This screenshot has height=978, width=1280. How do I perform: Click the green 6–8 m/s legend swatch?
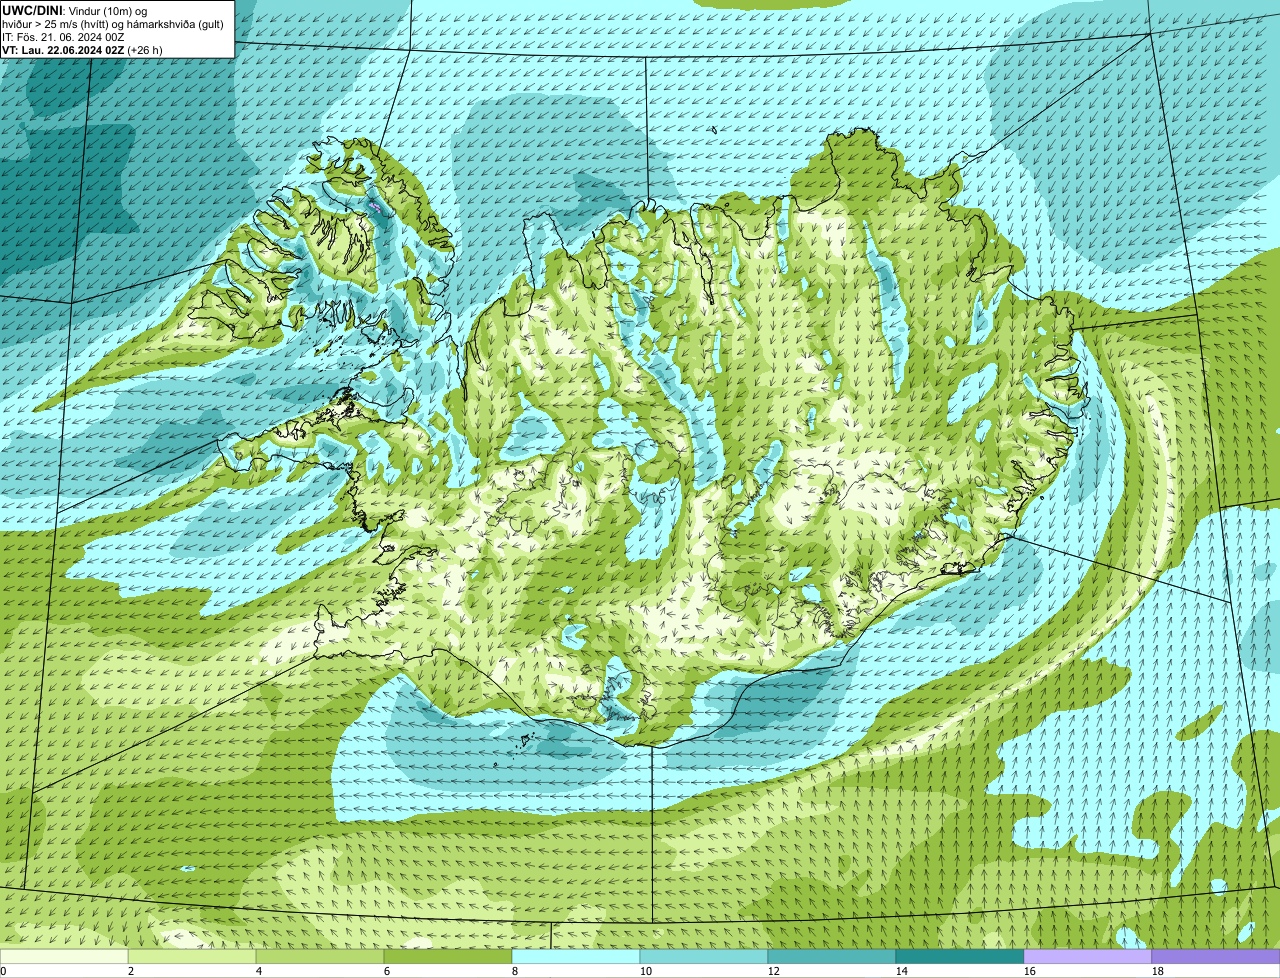448,956
